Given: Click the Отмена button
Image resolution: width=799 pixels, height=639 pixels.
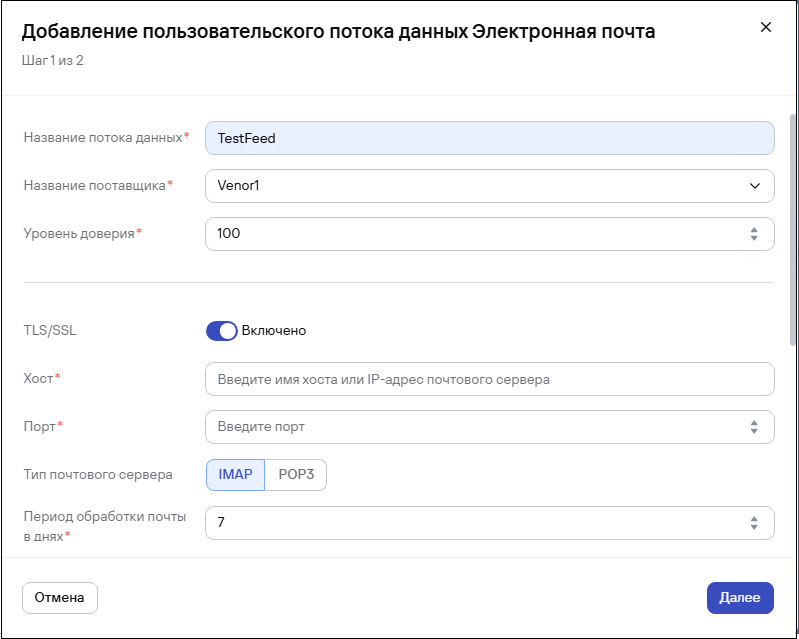Looking at the screenshot, I should pyautogui.click(x=60, y=598).
